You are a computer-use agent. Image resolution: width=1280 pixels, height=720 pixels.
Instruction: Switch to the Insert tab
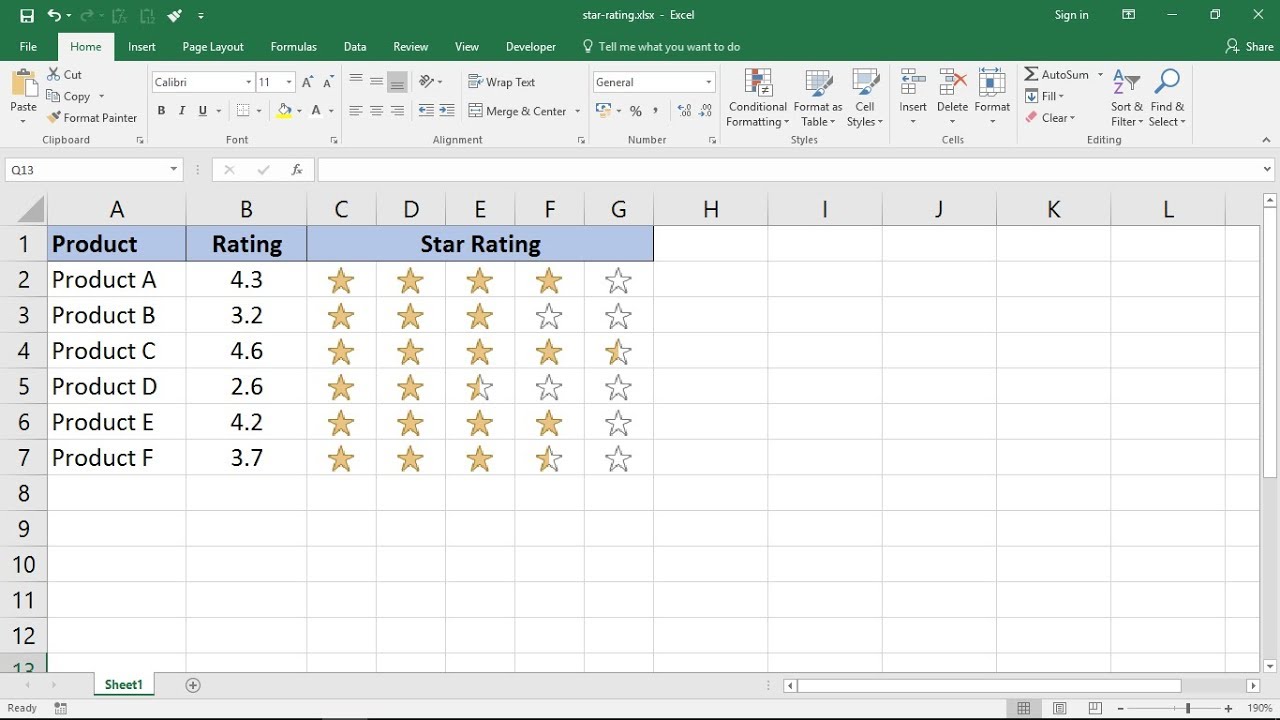pos(142,47)
